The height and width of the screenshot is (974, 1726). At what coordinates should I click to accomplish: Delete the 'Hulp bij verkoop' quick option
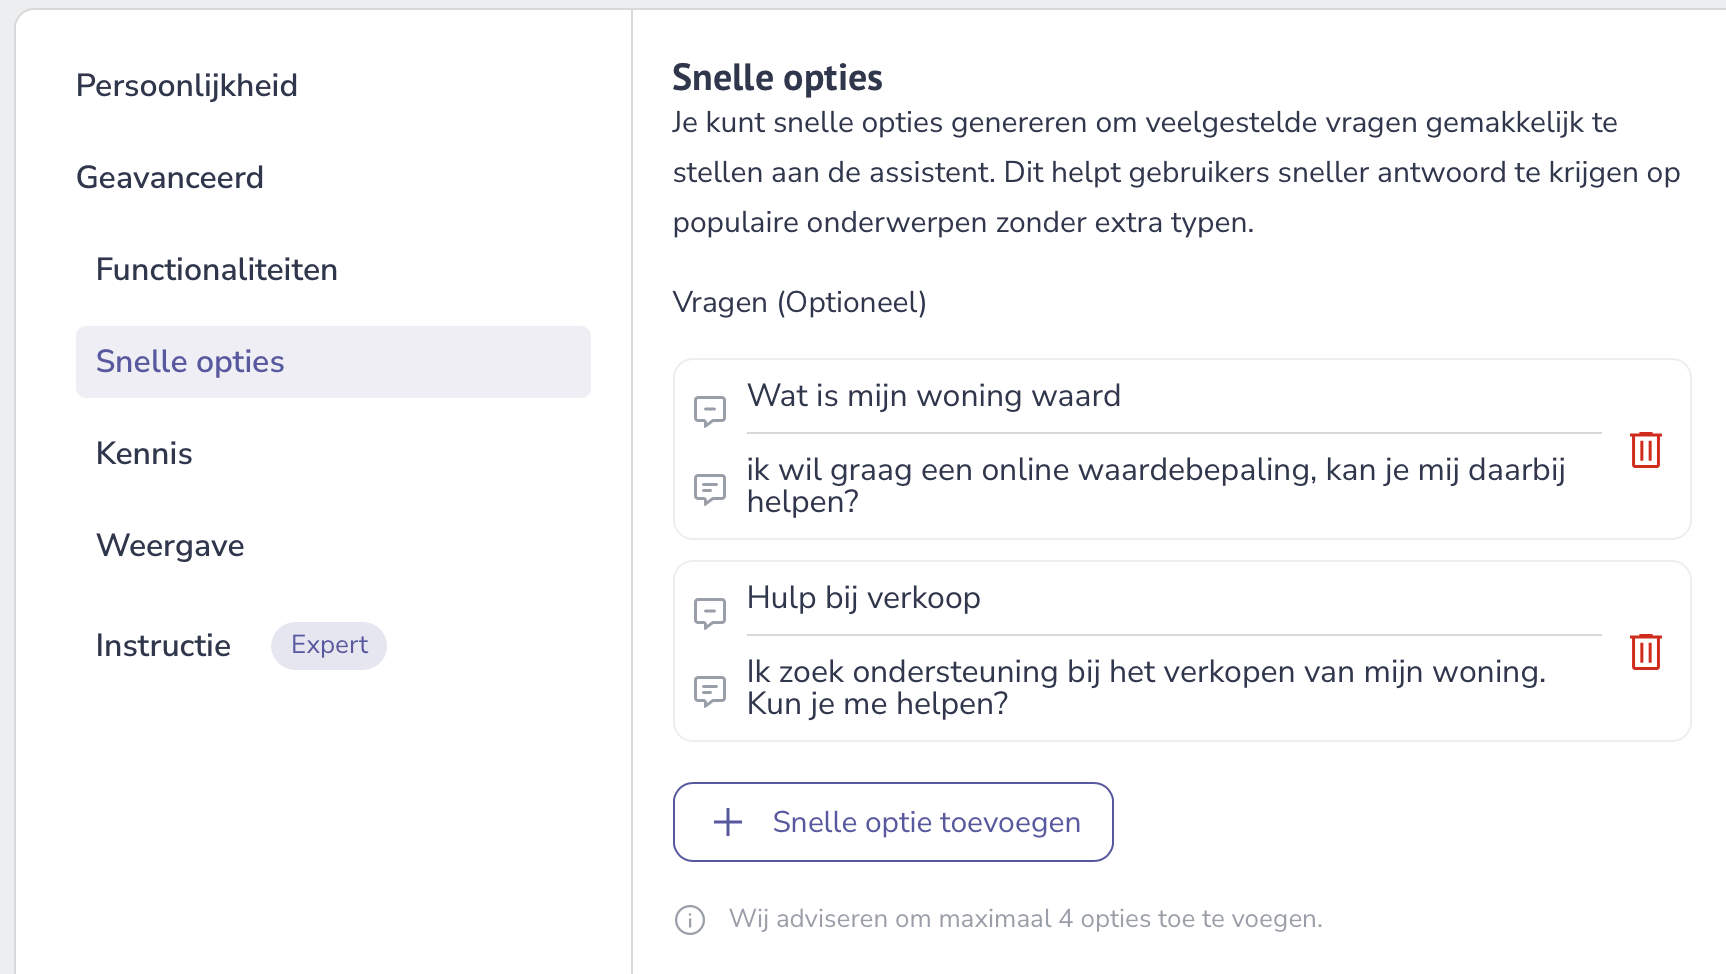coord(1645,652)
